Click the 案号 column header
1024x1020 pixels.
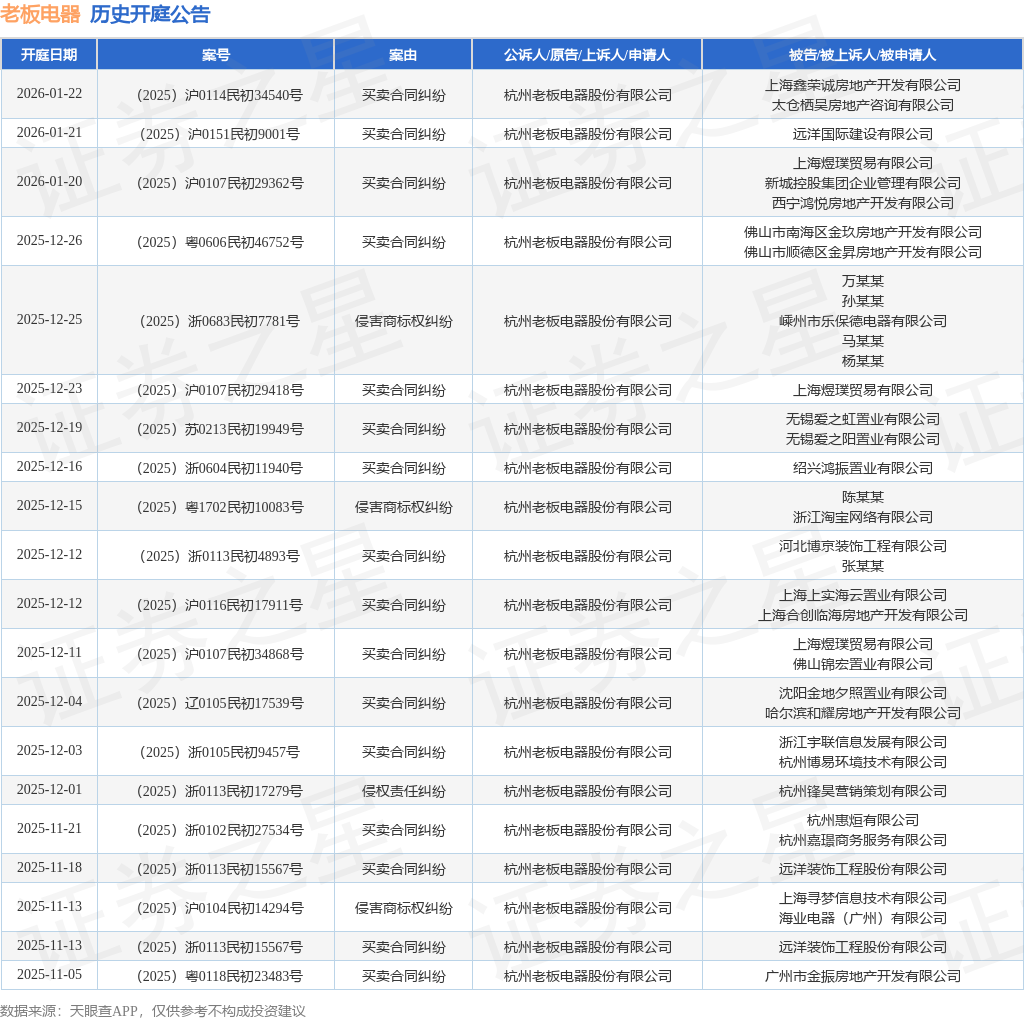click(x=216, y=55)
